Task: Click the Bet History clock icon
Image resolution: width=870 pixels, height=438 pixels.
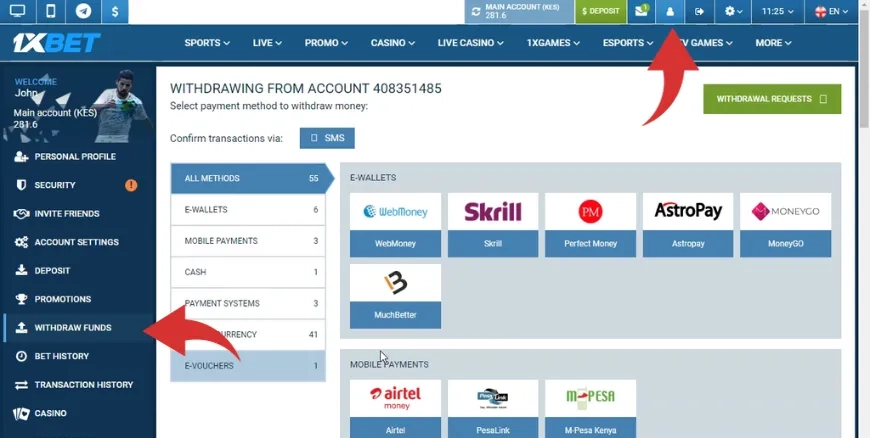Action: point(21,356)
